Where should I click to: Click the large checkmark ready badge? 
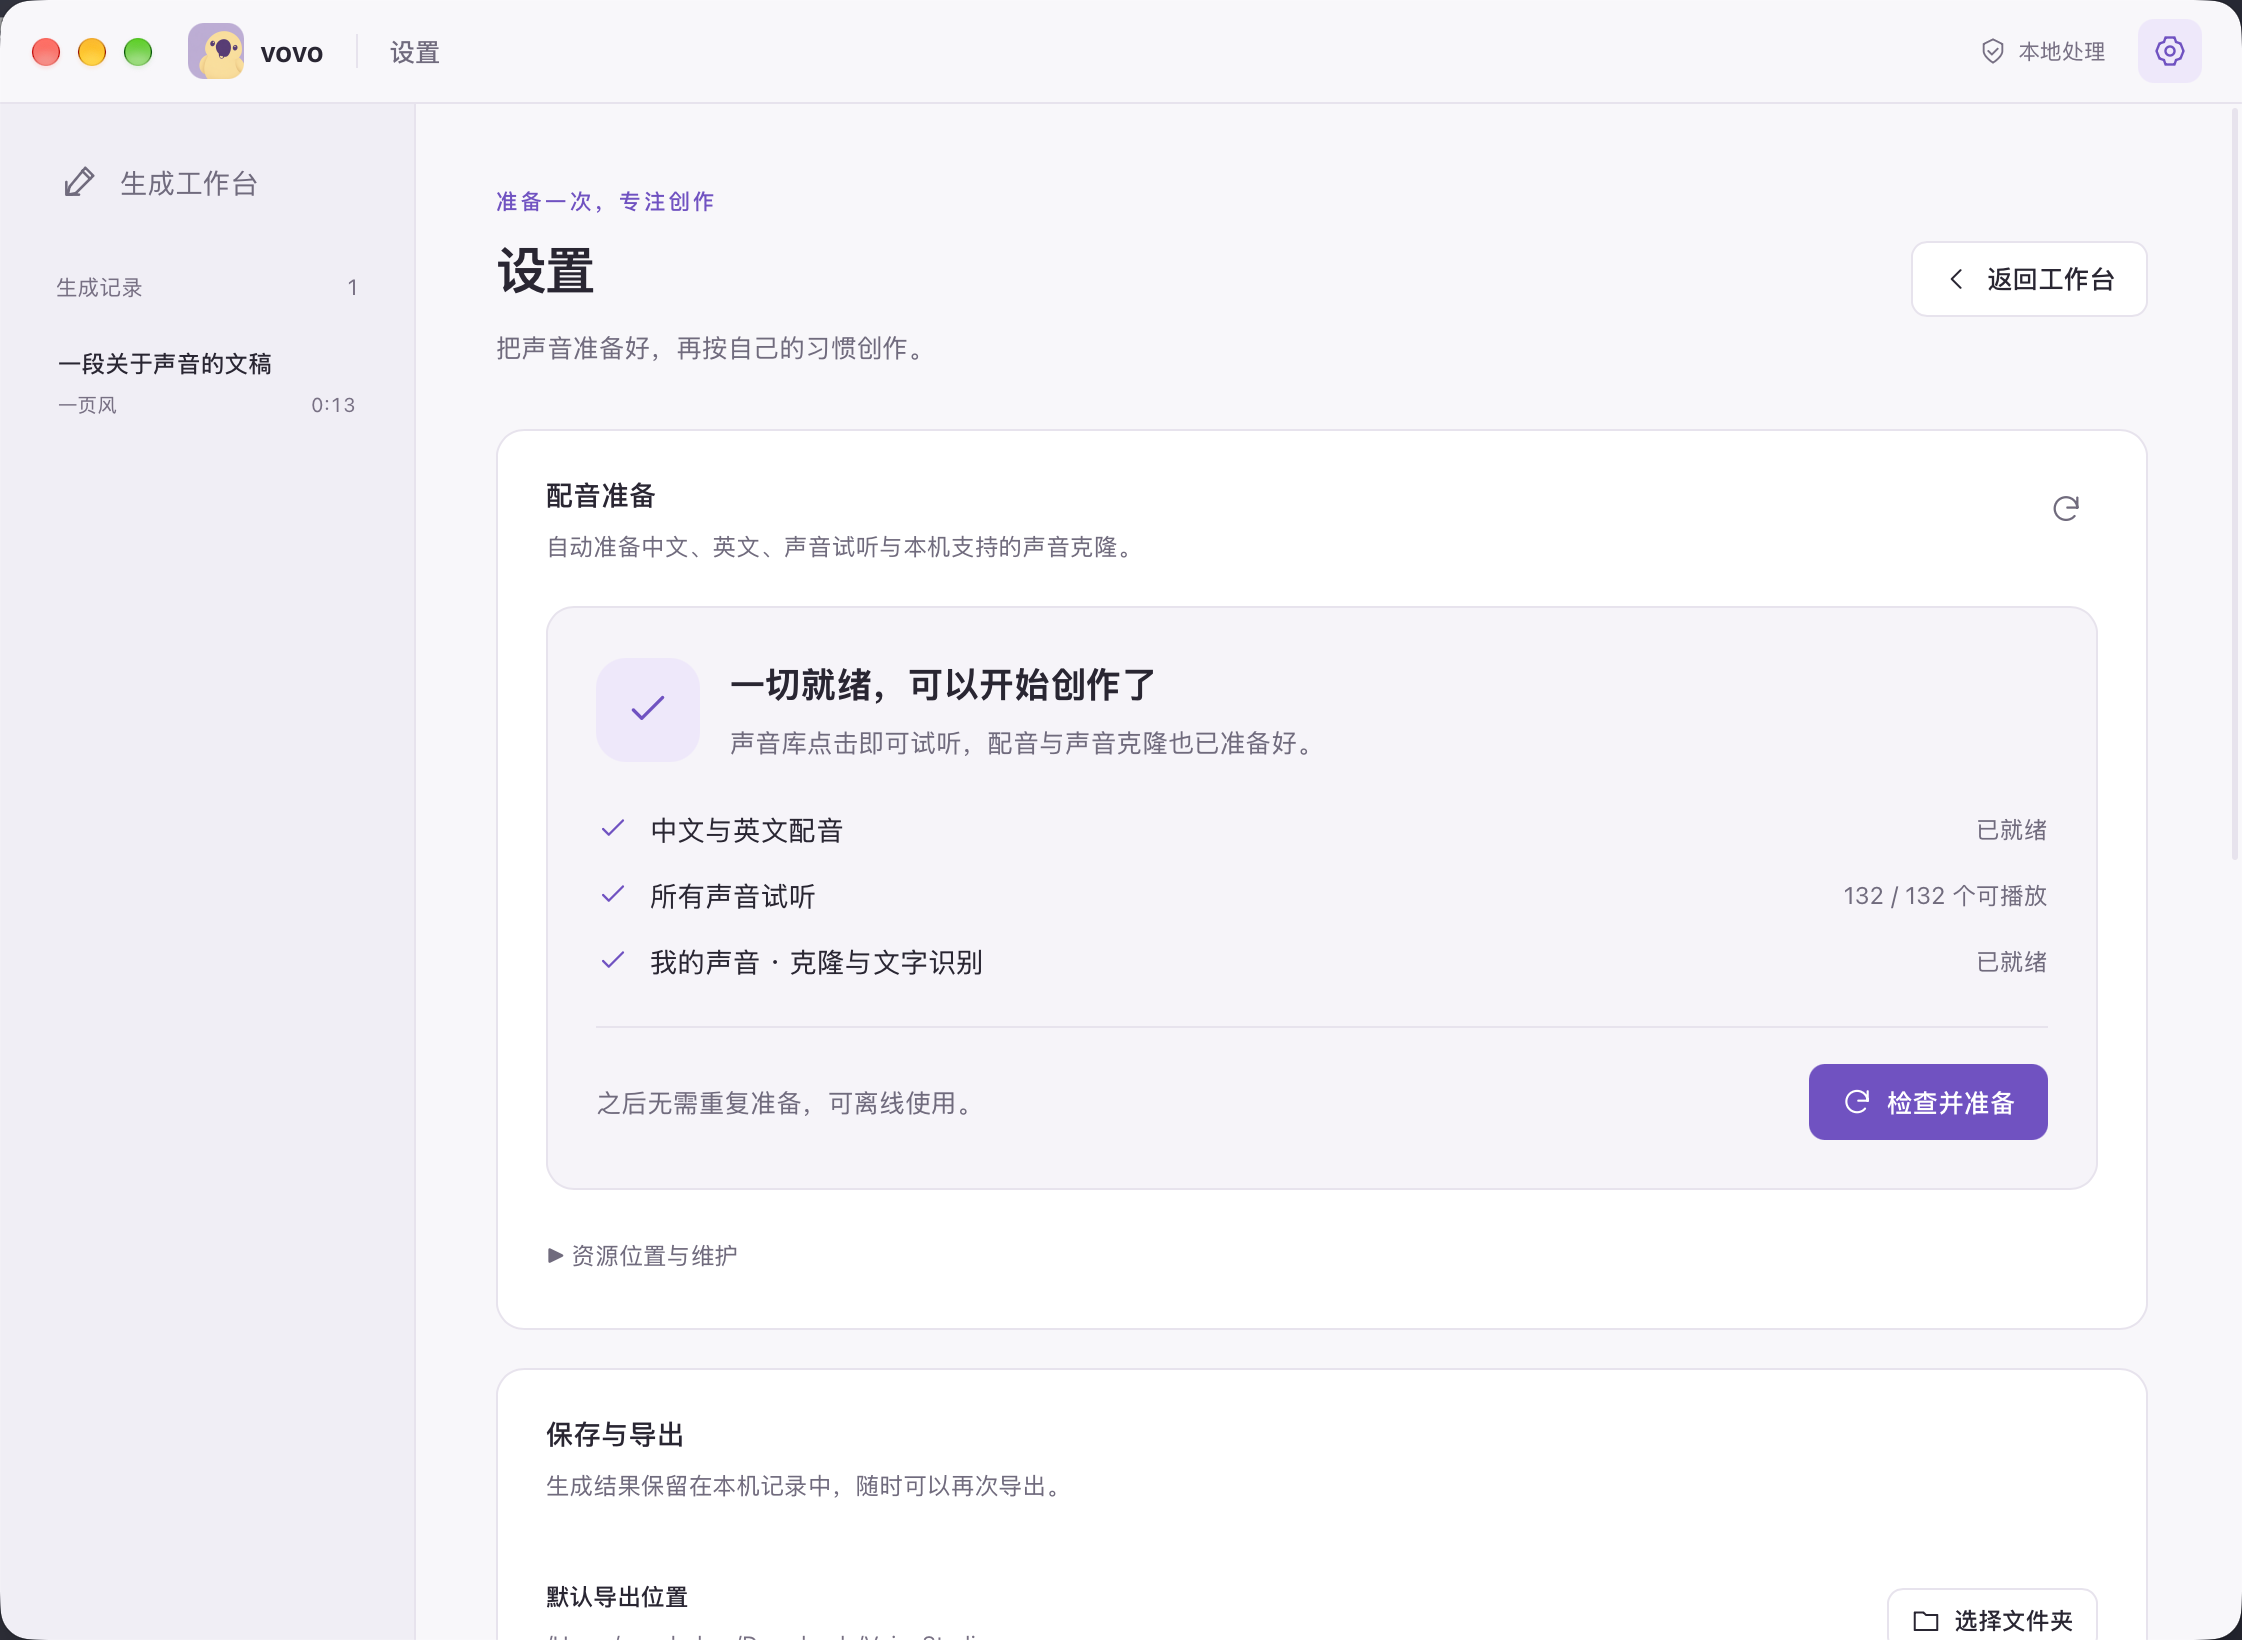(648, 709)
